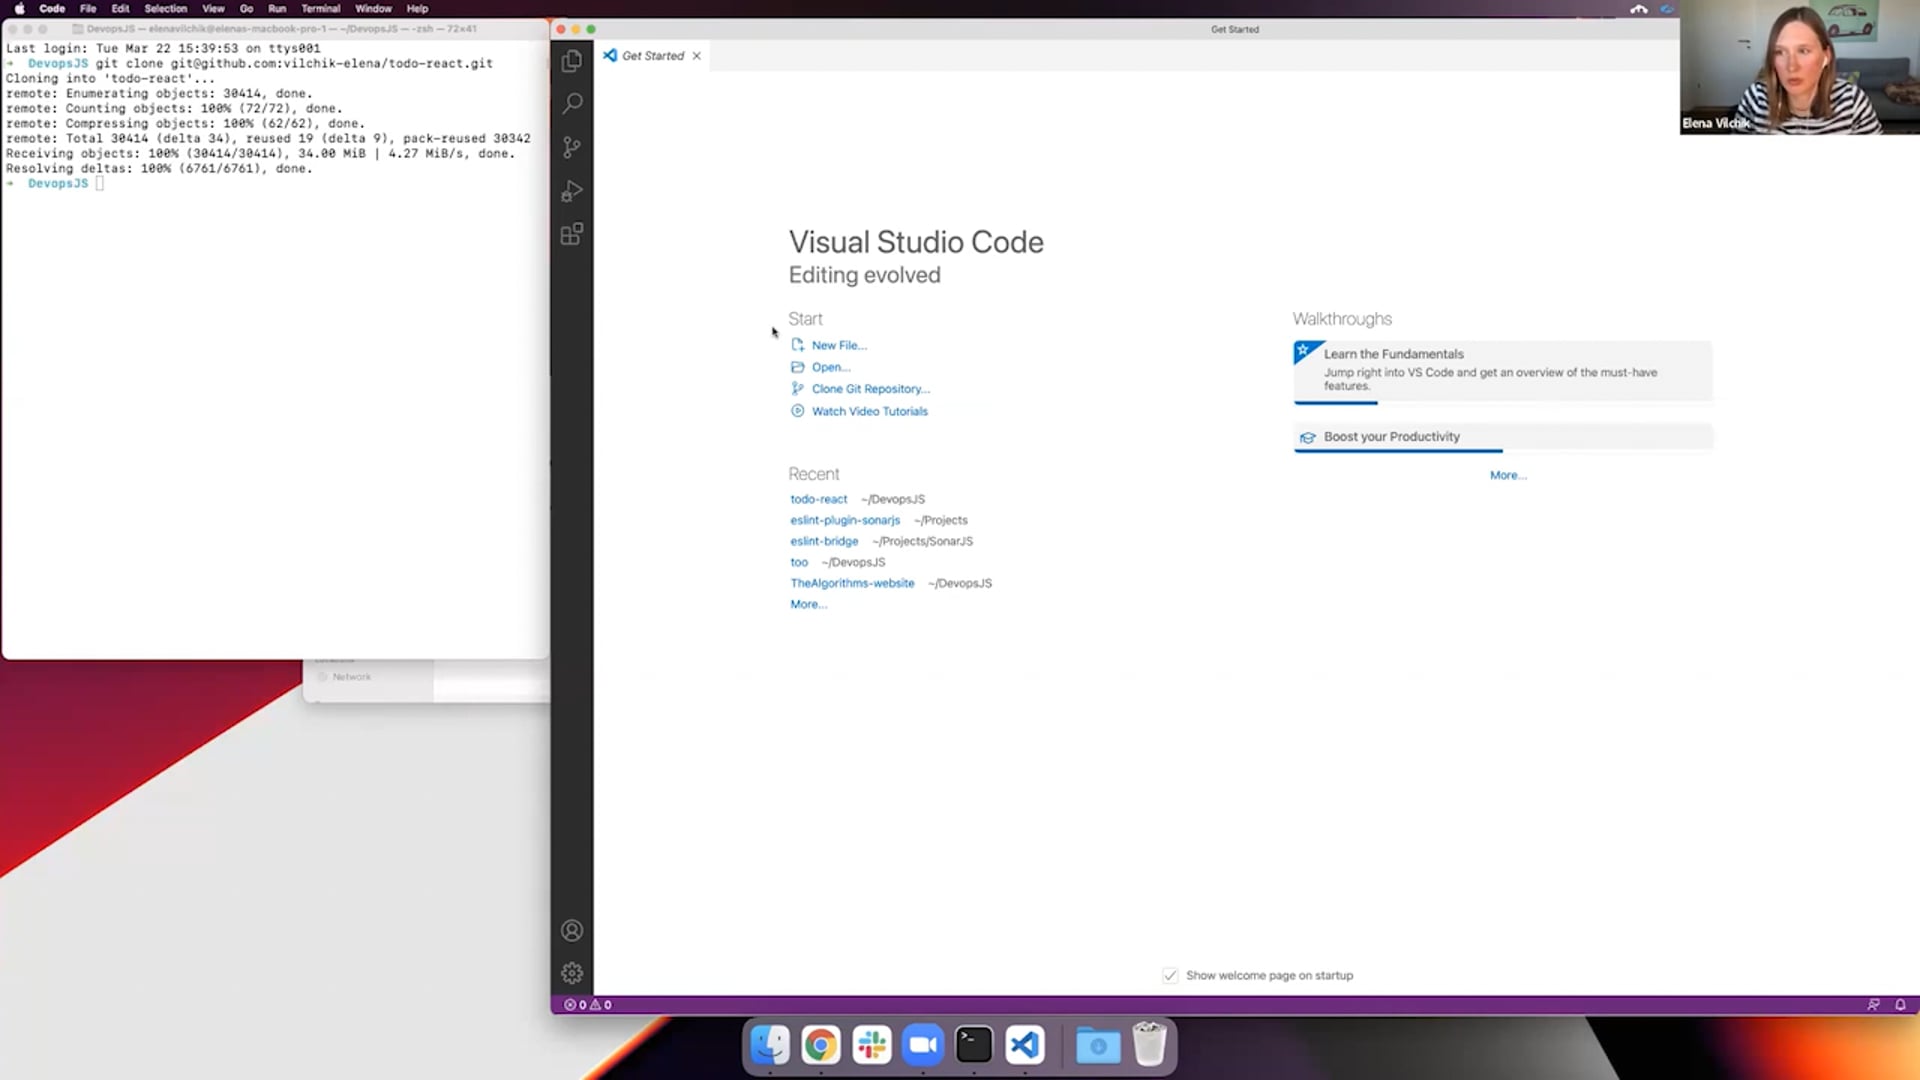
Task: Open the todo-react recent project
Action: [x=818, y=499]
